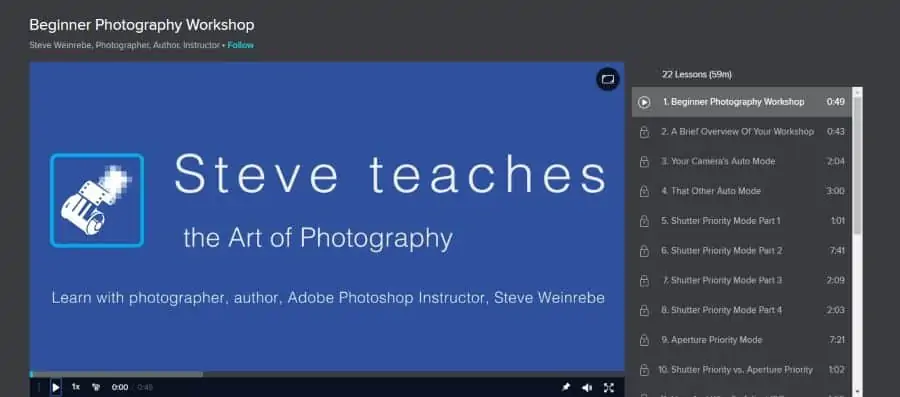The height and width of the screenshot is (397, 900).
Task: Click lock icon beside That Other Auto Mode
Action: 644,192
